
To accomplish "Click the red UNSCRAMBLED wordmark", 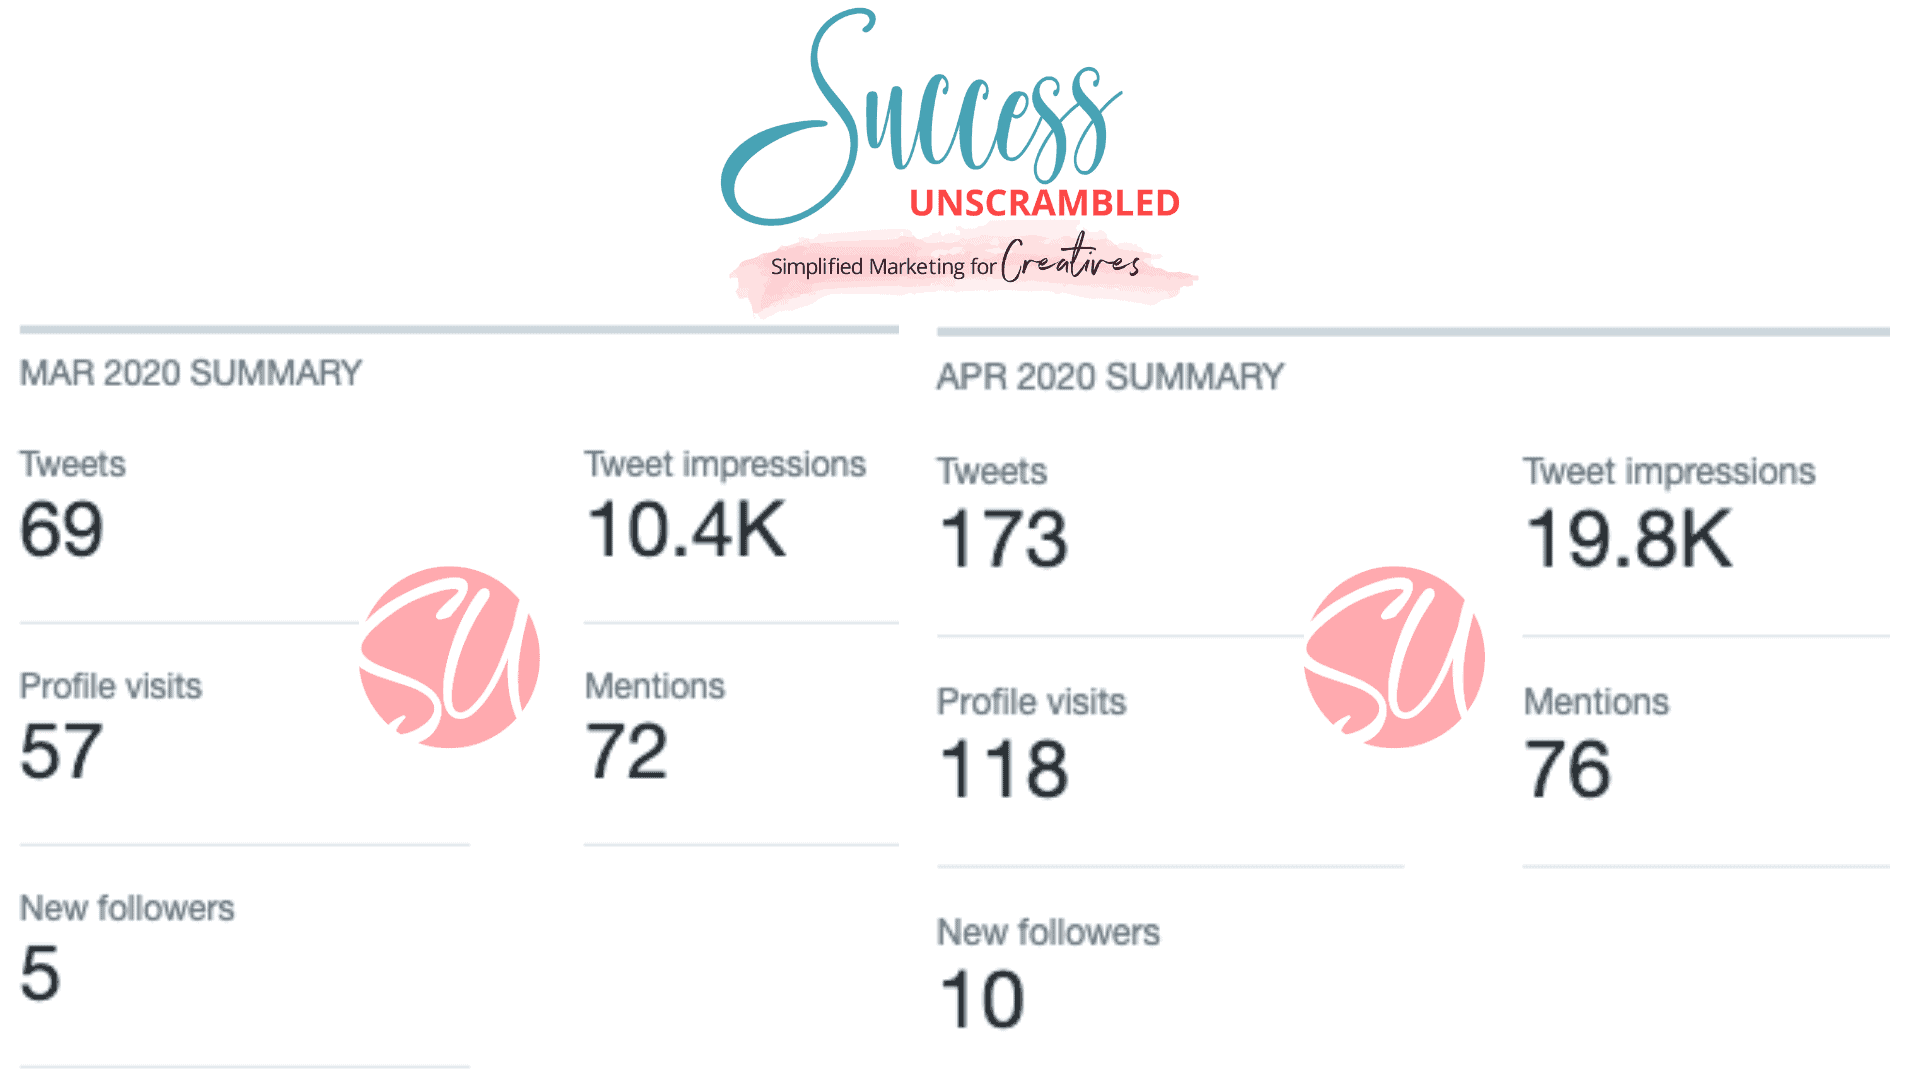I will (x=1044, y=203).
